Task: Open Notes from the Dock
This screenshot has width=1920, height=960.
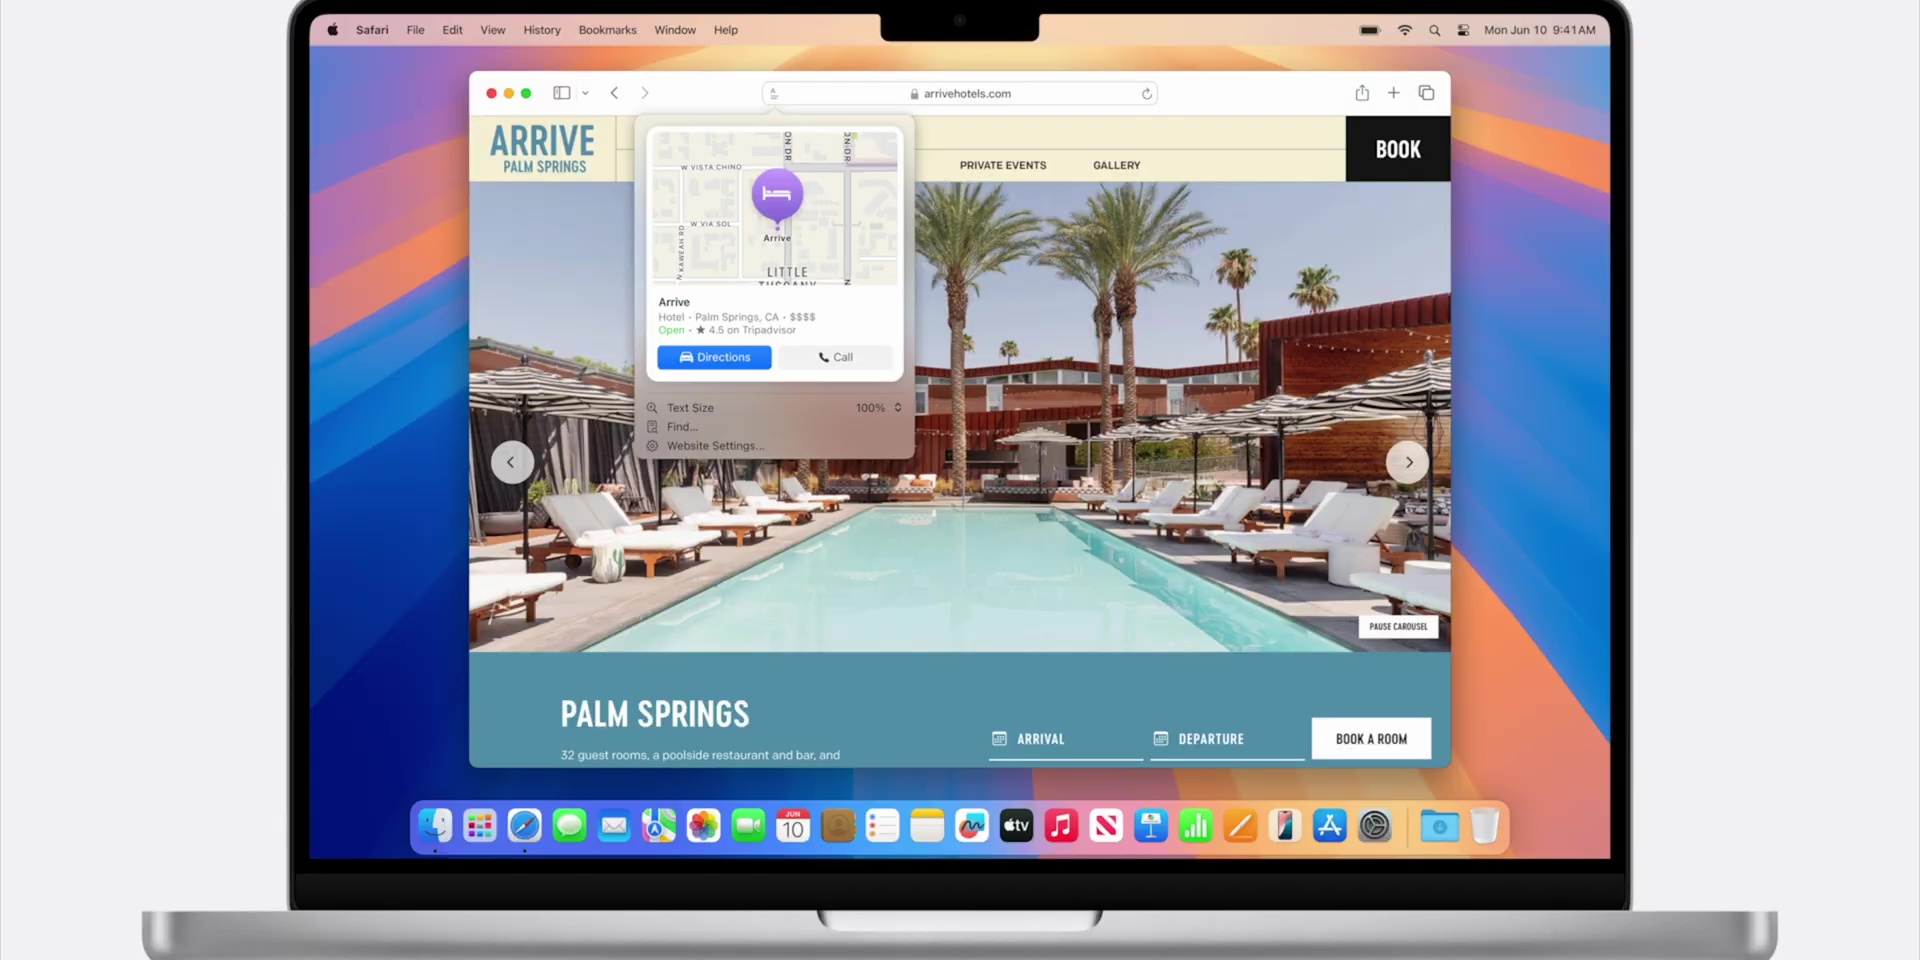Action: 927,826
